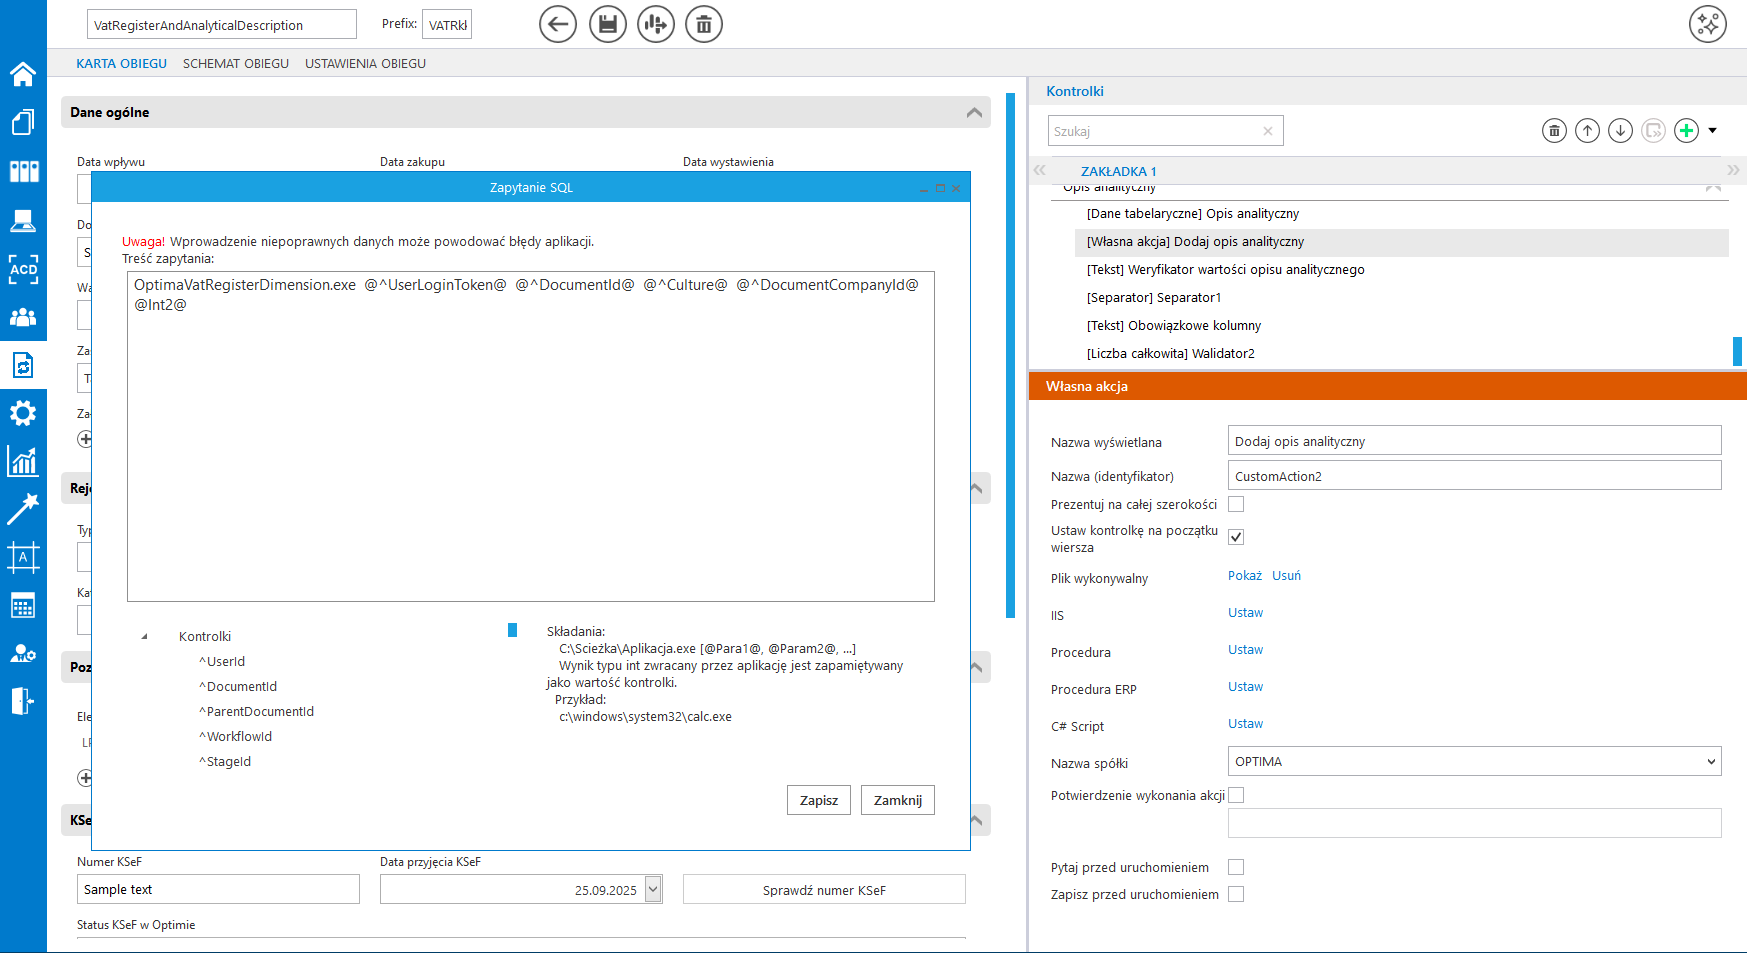
Task: Click 'Pokaż' link for Plik wykonywalny
Action: pos(1244,576)
